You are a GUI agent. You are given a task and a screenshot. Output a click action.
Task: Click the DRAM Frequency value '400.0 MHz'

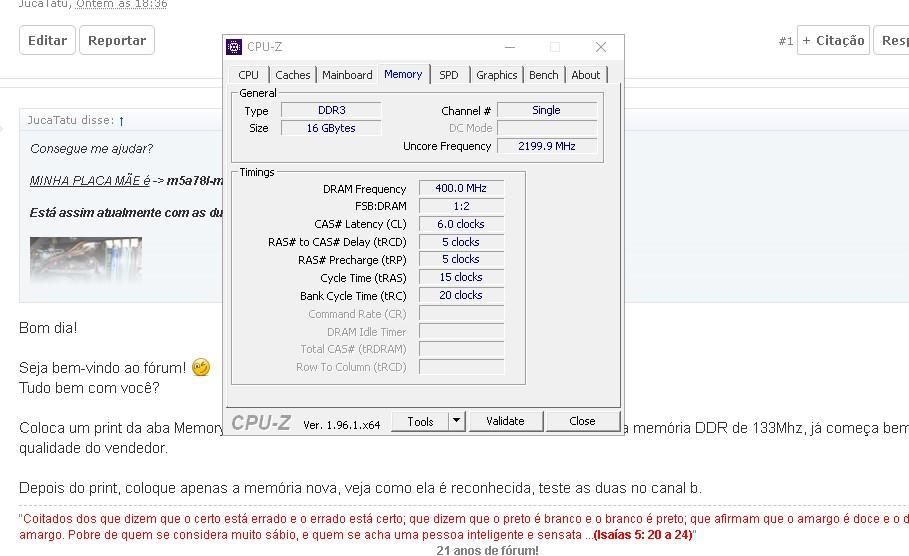461,188
